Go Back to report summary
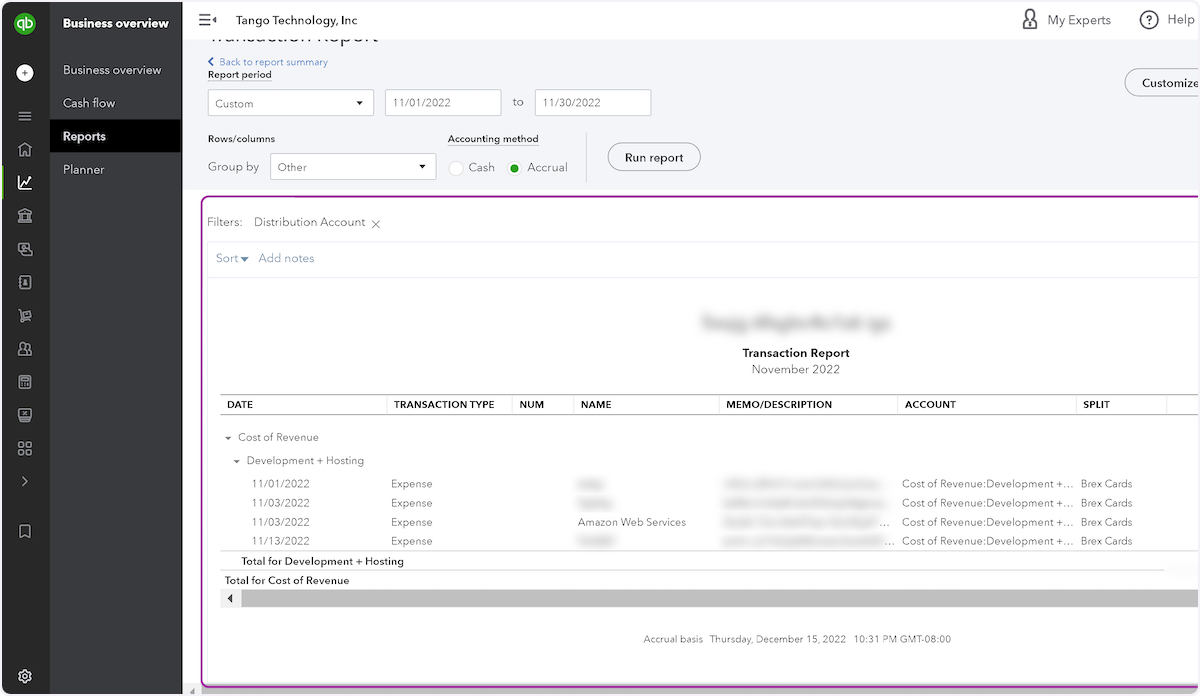This screenshot has height=696, width=1200. [x=268, y=62]
